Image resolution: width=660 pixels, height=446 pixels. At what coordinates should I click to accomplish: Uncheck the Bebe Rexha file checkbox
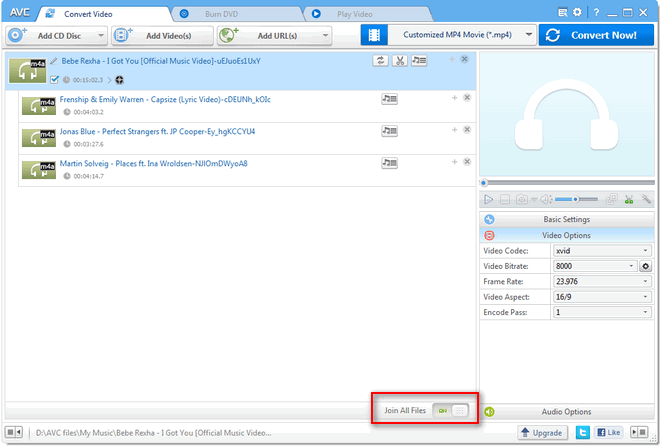[x=54, y=80]
